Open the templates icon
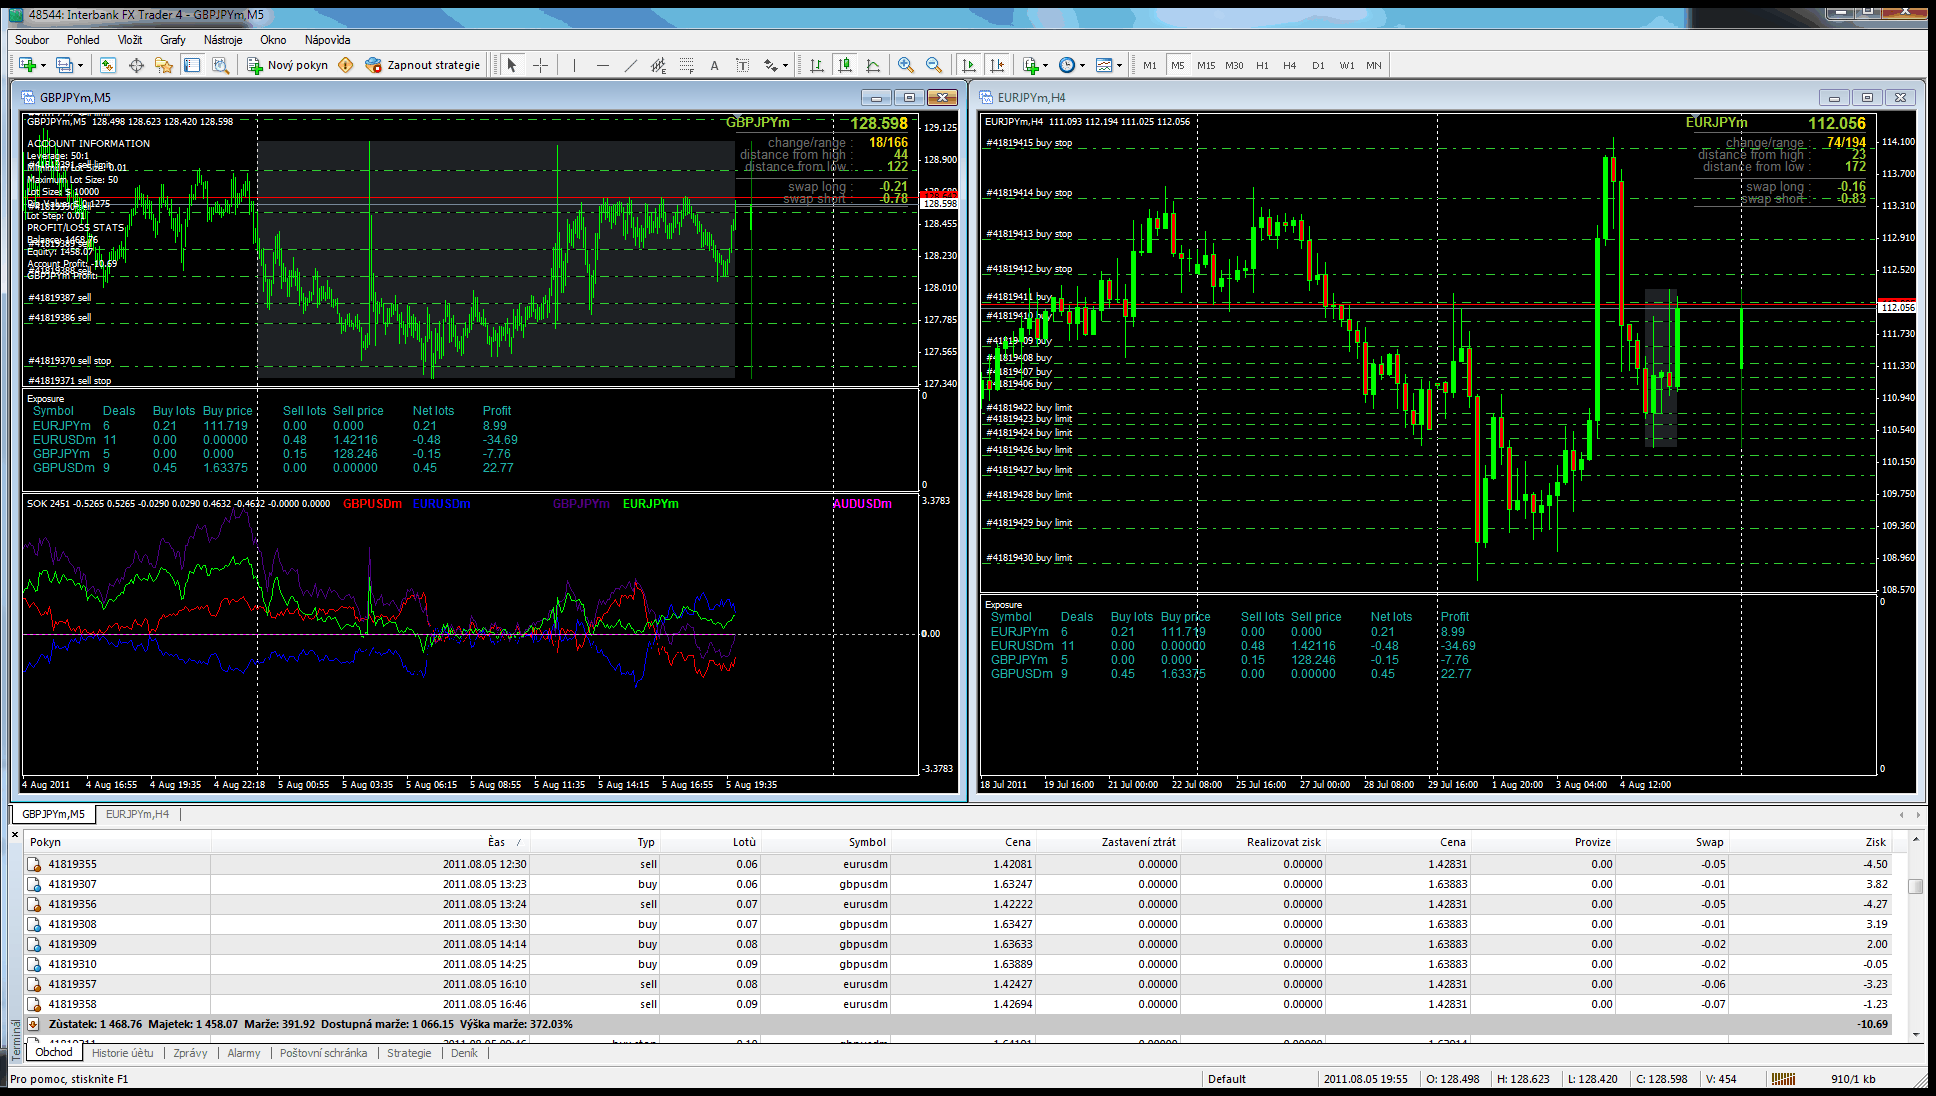 pyautogui.click(x=1104, y=65)
